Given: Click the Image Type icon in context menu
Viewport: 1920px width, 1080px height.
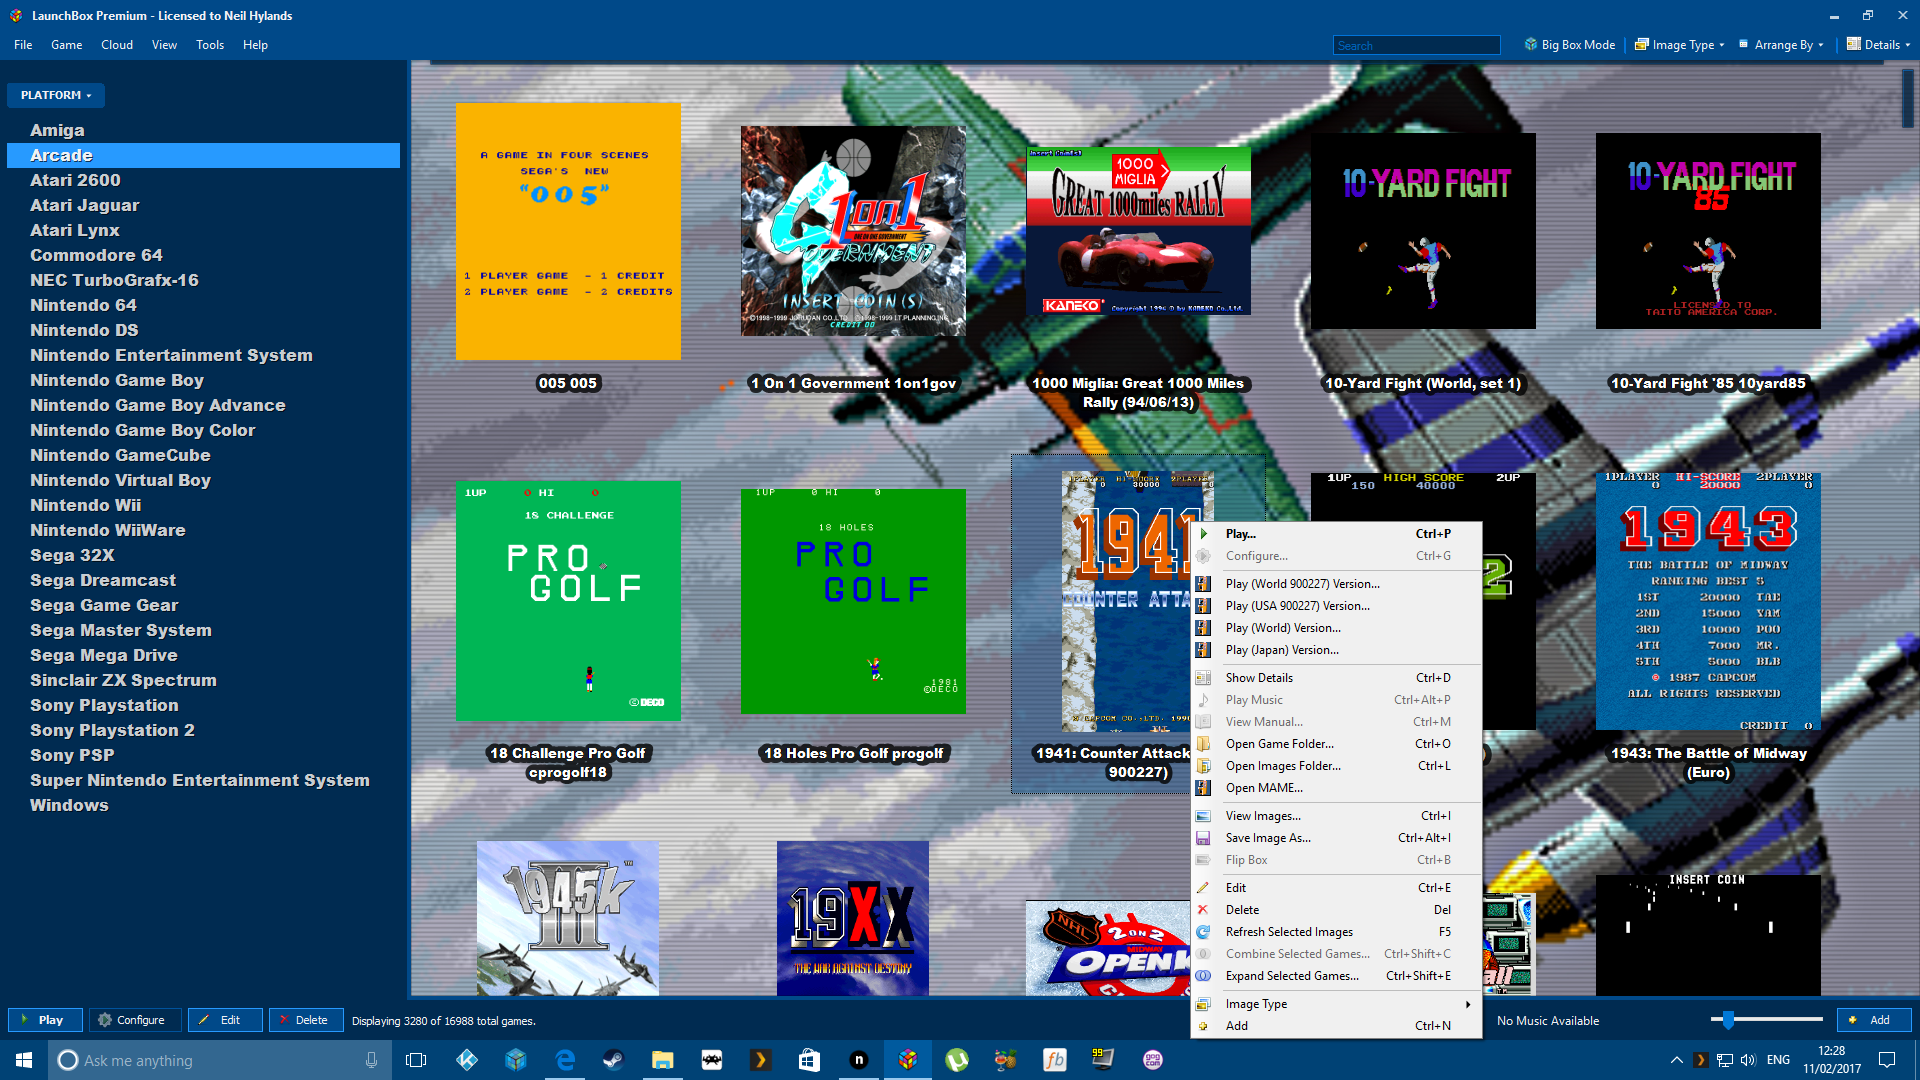Looking at the screenshot, I should click(x=1204, y=1004).
